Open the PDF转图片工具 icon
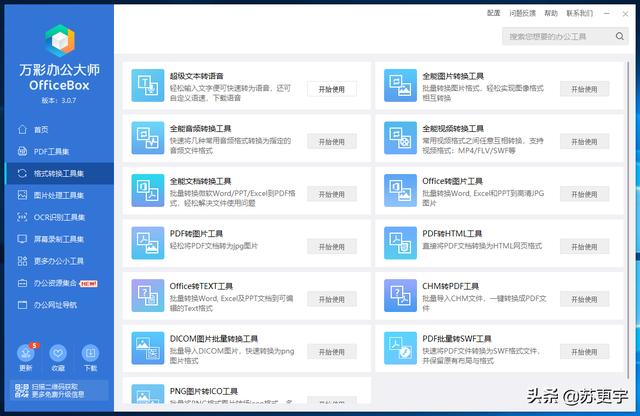Viewport: 640px width, 416px height. (148, 243)
